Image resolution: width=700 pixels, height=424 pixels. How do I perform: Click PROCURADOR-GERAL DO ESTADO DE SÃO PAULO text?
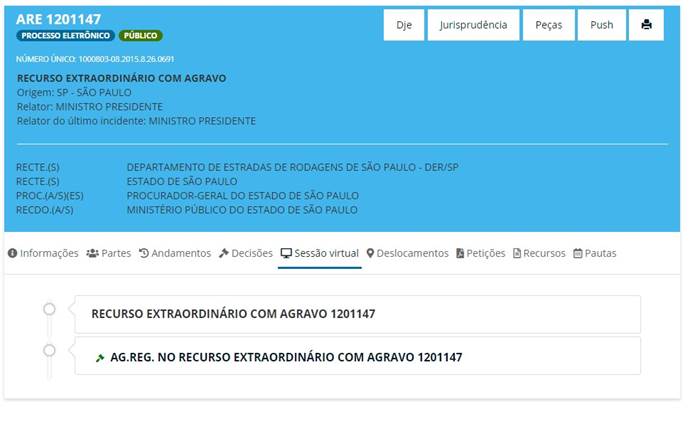242,196
